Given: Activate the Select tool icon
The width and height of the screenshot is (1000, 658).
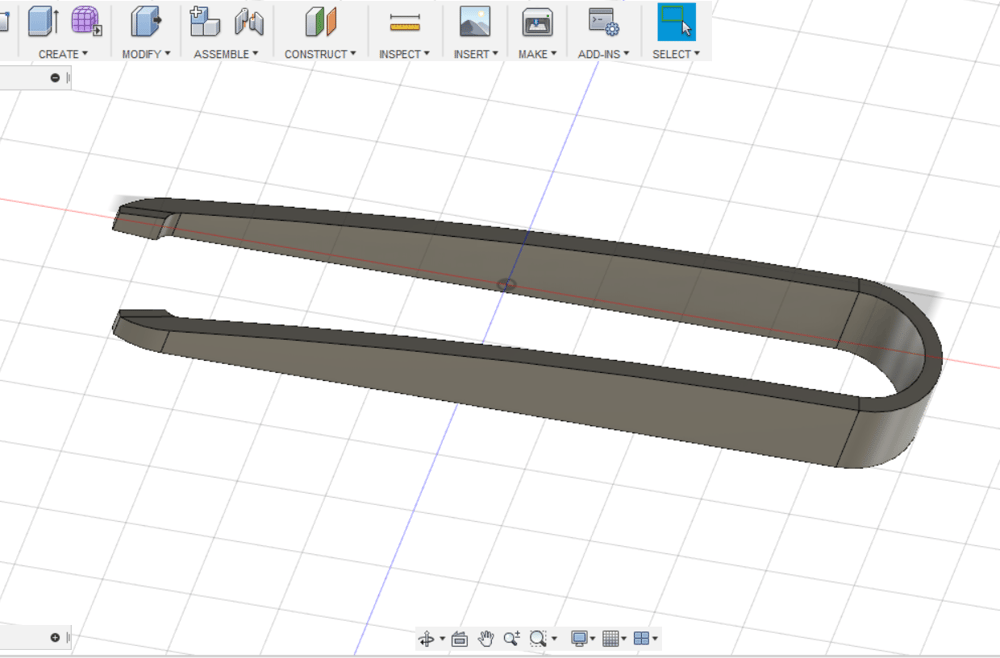Looking at the screenshot, I should click(x=677, y=21).
